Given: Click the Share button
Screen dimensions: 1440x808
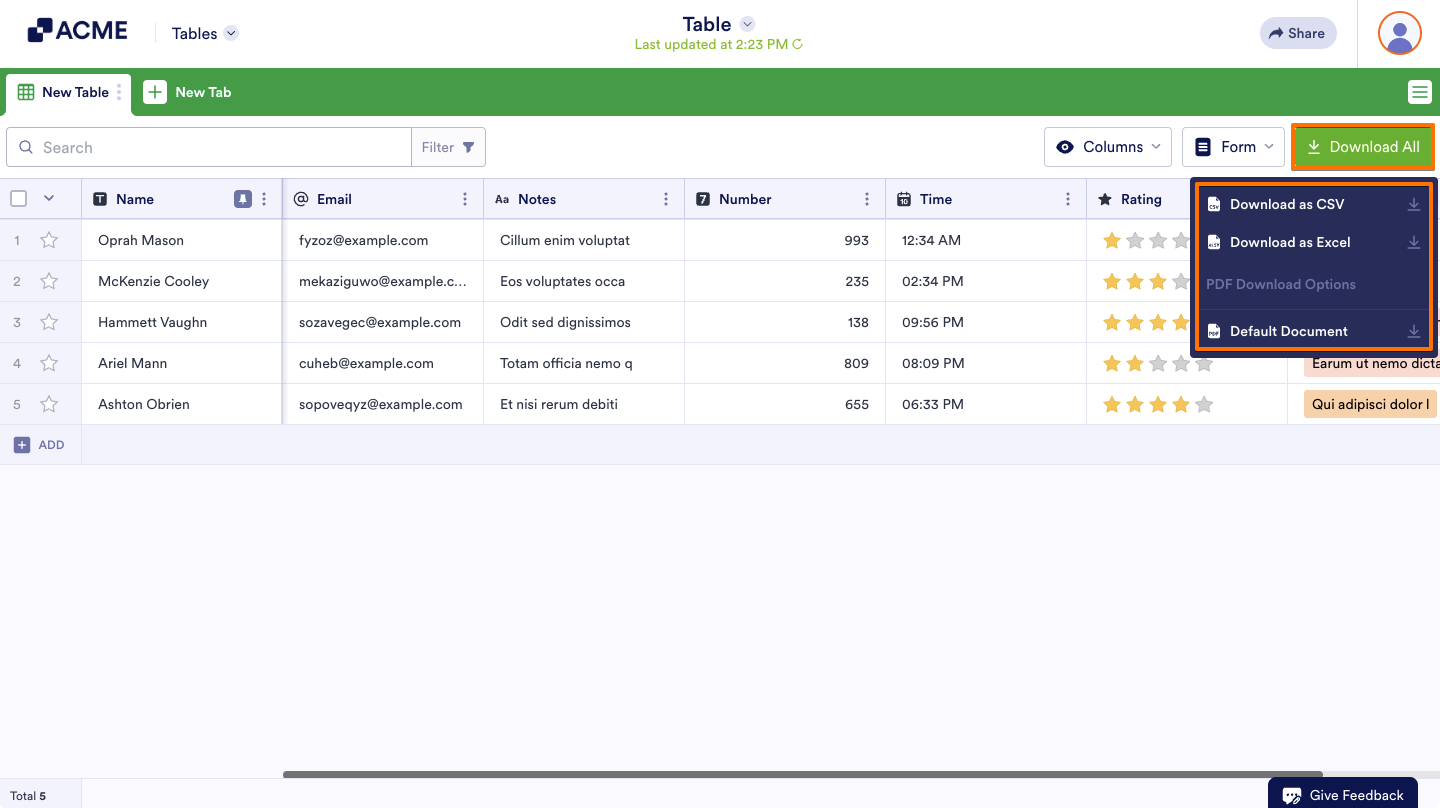Looking at the screenshot, I should [1298, 33].
